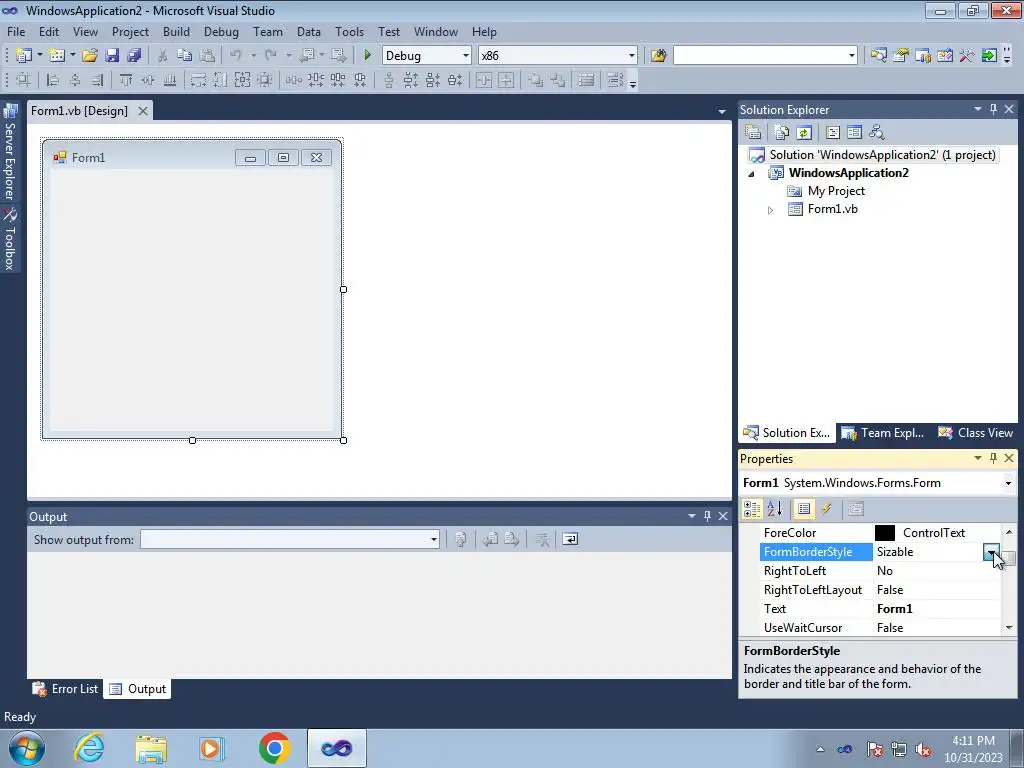Save Form1.vb with the single-floppy Save icon
Image resolution: width=1024 pixels, height=768 pixels.
pos(112,56)
